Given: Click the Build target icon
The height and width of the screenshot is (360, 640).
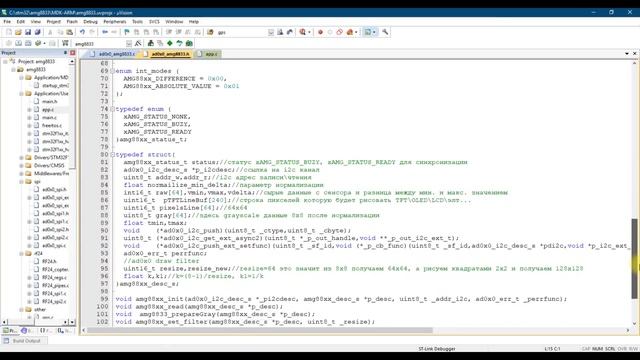Looking at the screenshot, I should (18, 43).
